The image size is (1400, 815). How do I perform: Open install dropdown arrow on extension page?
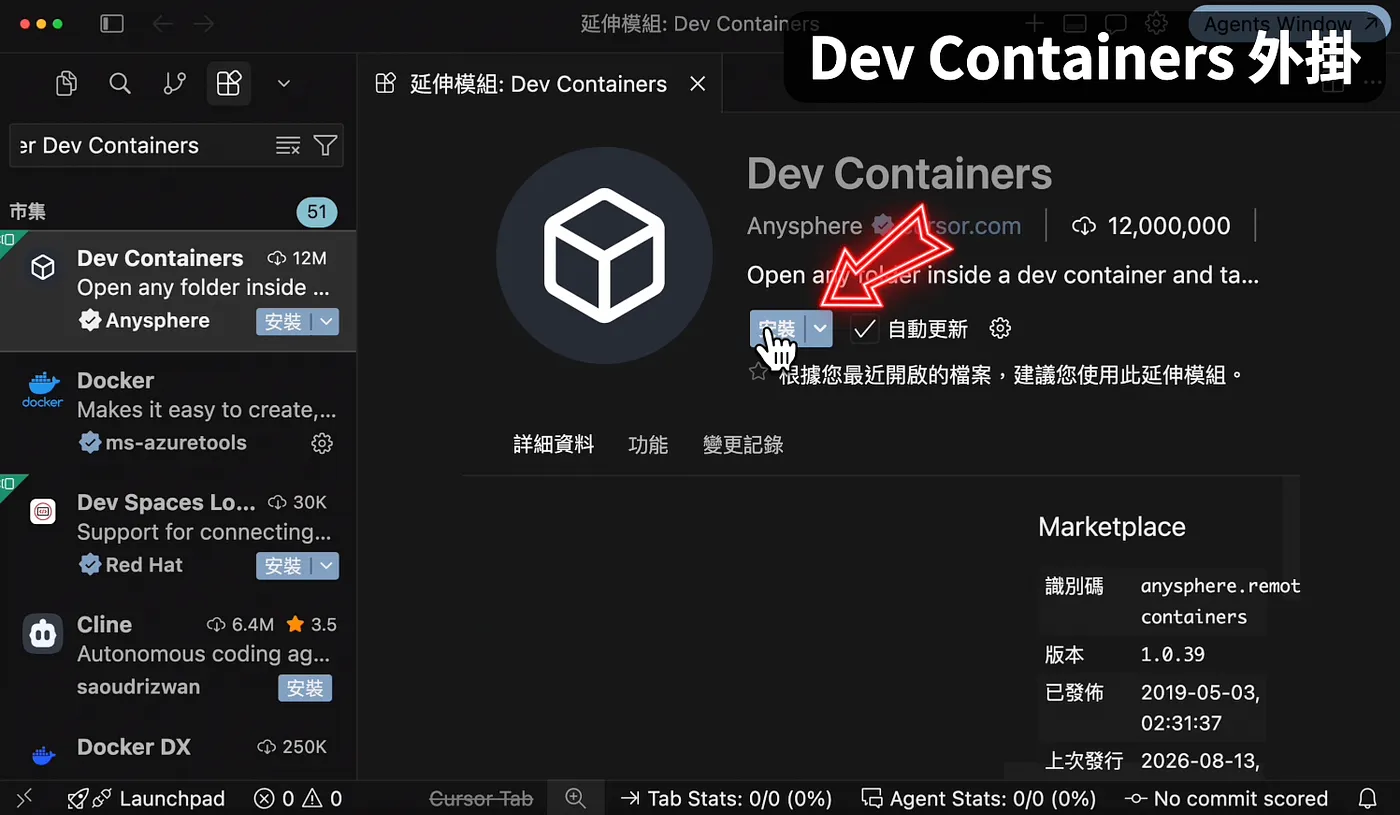(x=820, y=328)
